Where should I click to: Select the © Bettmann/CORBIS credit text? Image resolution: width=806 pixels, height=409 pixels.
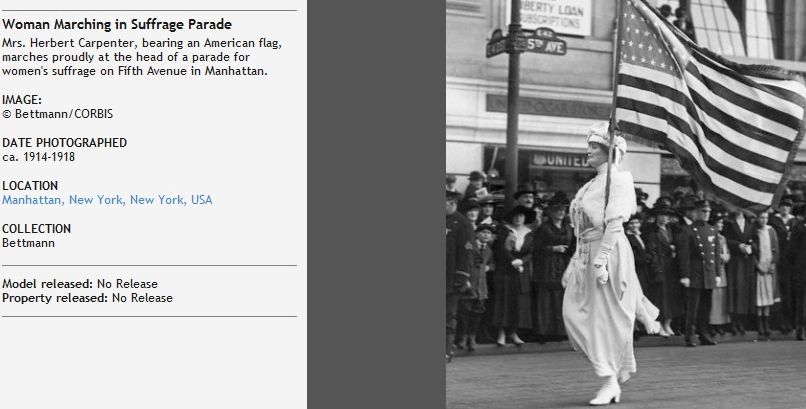coord(57,114)
